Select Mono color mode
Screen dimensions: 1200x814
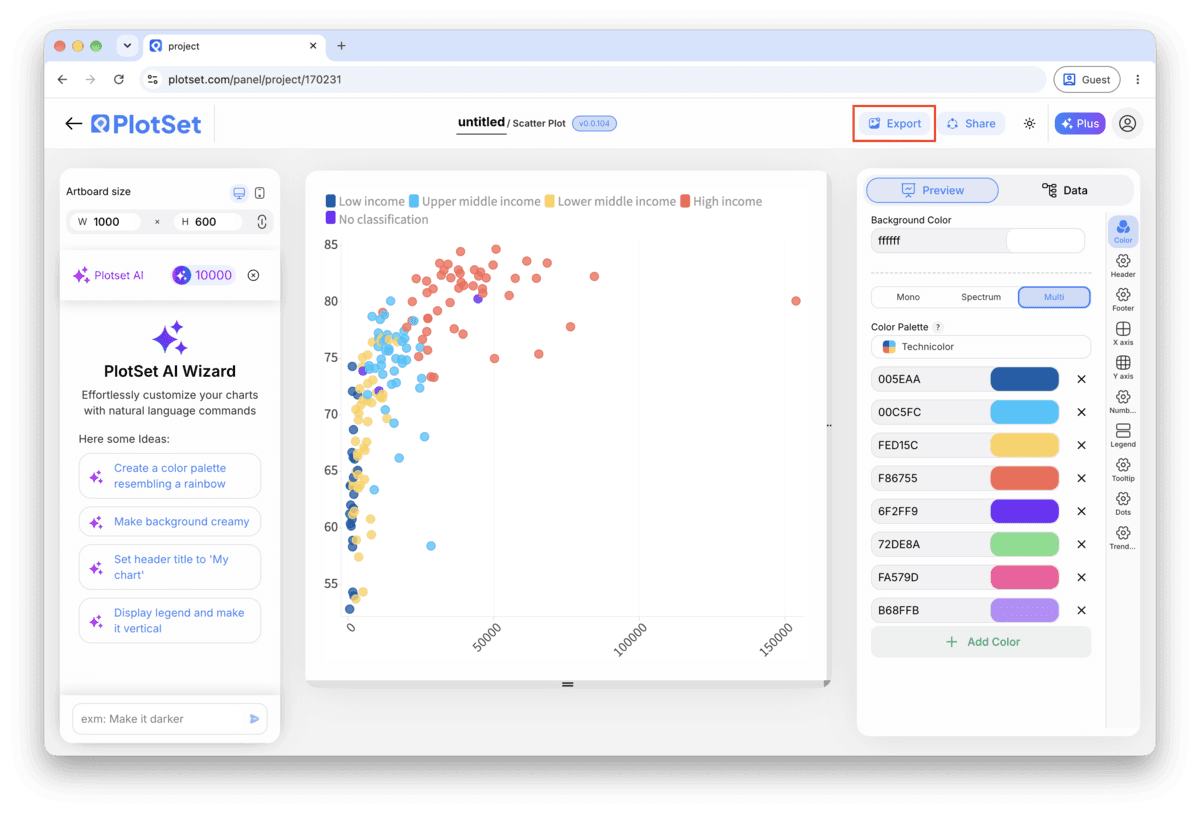[908, 297]
